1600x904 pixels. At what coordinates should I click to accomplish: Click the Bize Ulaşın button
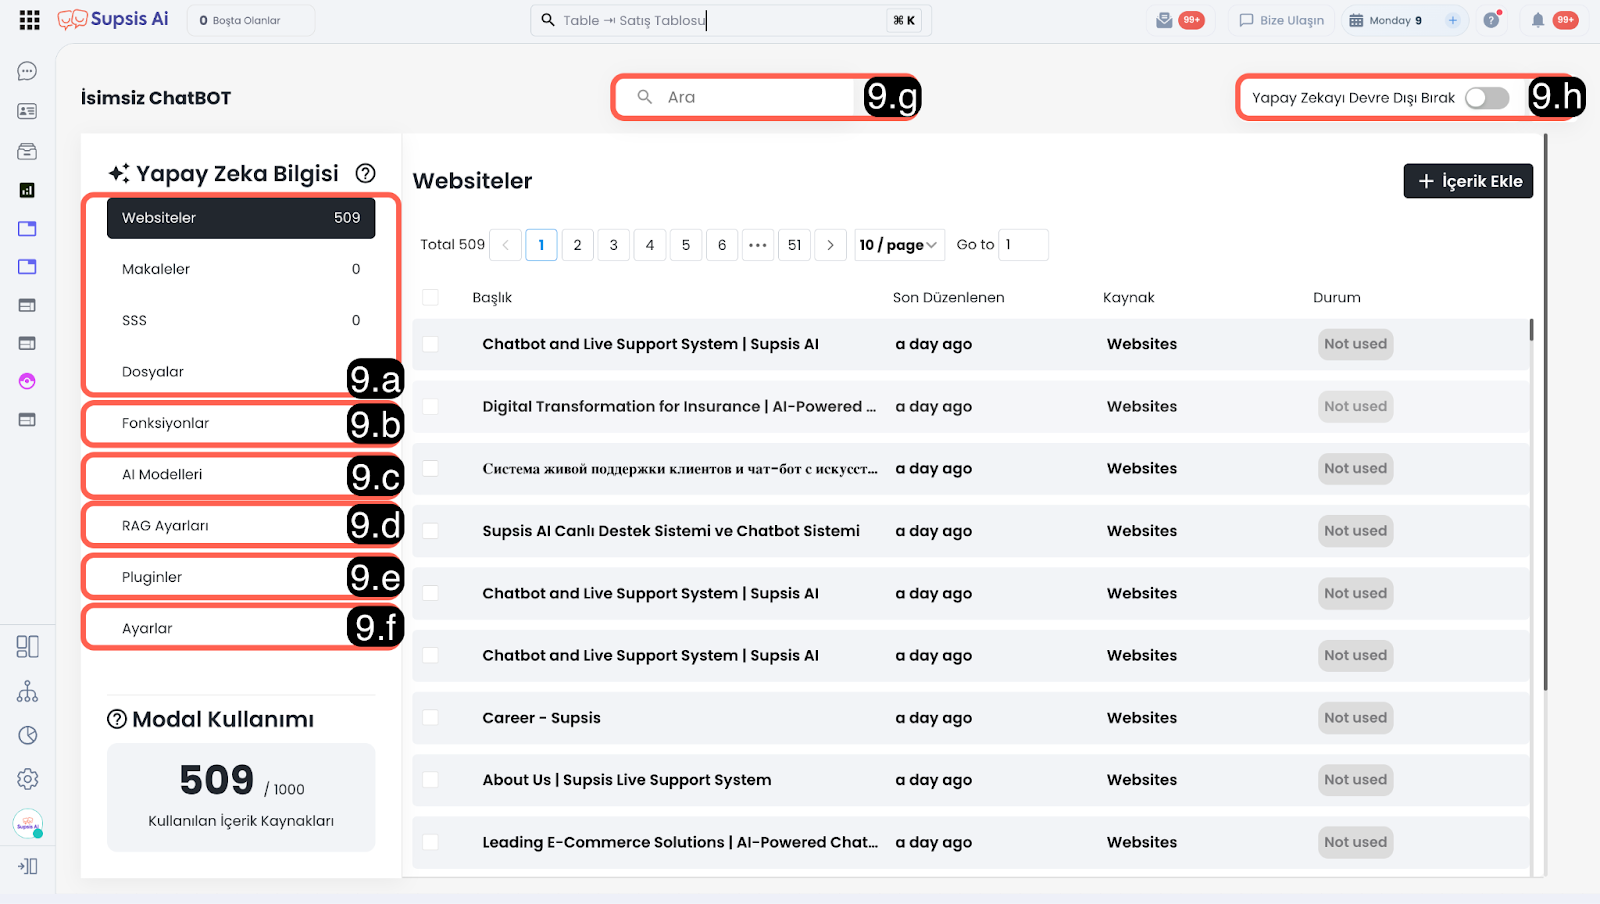[x=1281, y=20]
